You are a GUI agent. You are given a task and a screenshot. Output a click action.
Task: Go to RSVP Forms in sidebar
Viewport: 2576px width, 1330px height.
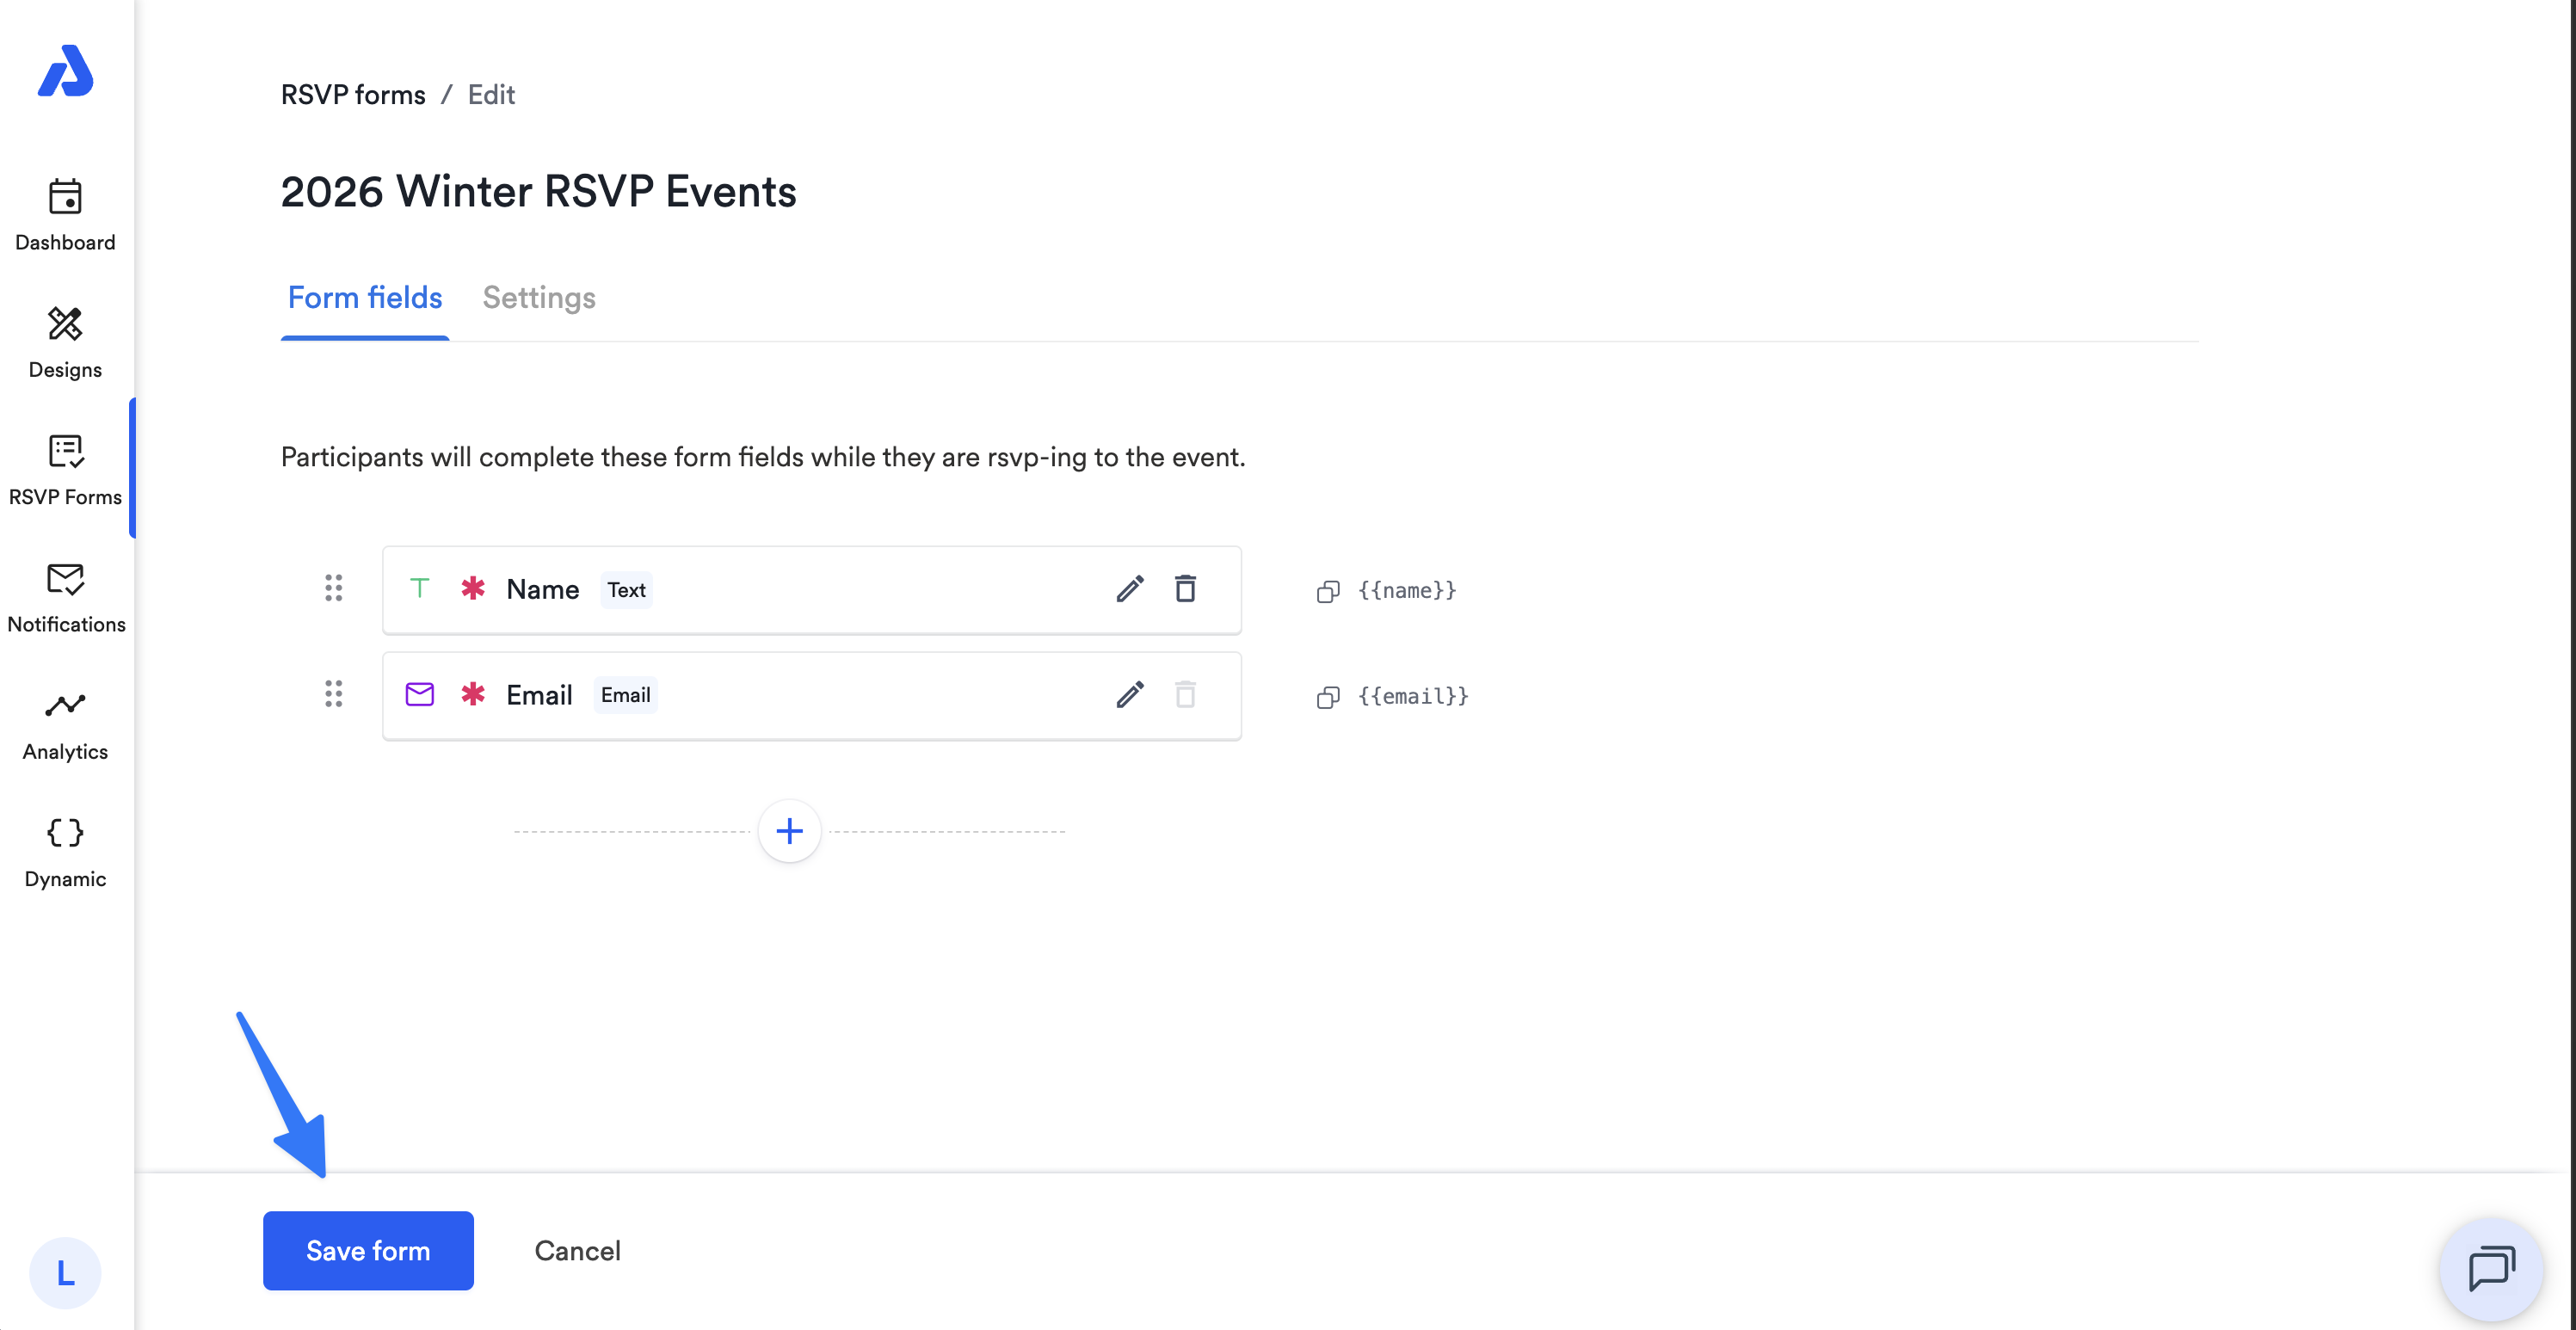pyautogui.click(x=65, y=470)
